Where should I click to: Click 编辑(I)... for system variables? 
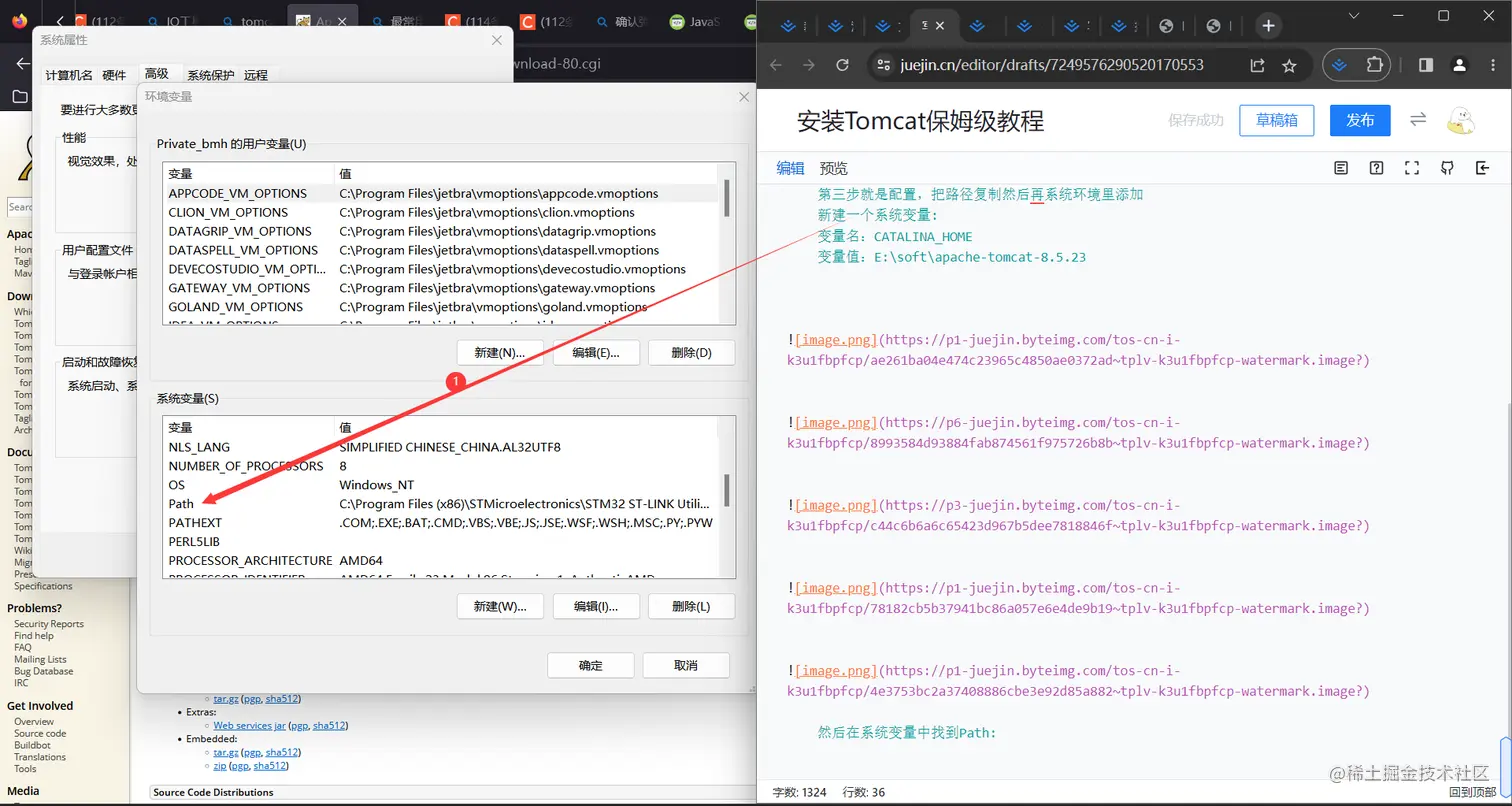[x=595, y=607]
